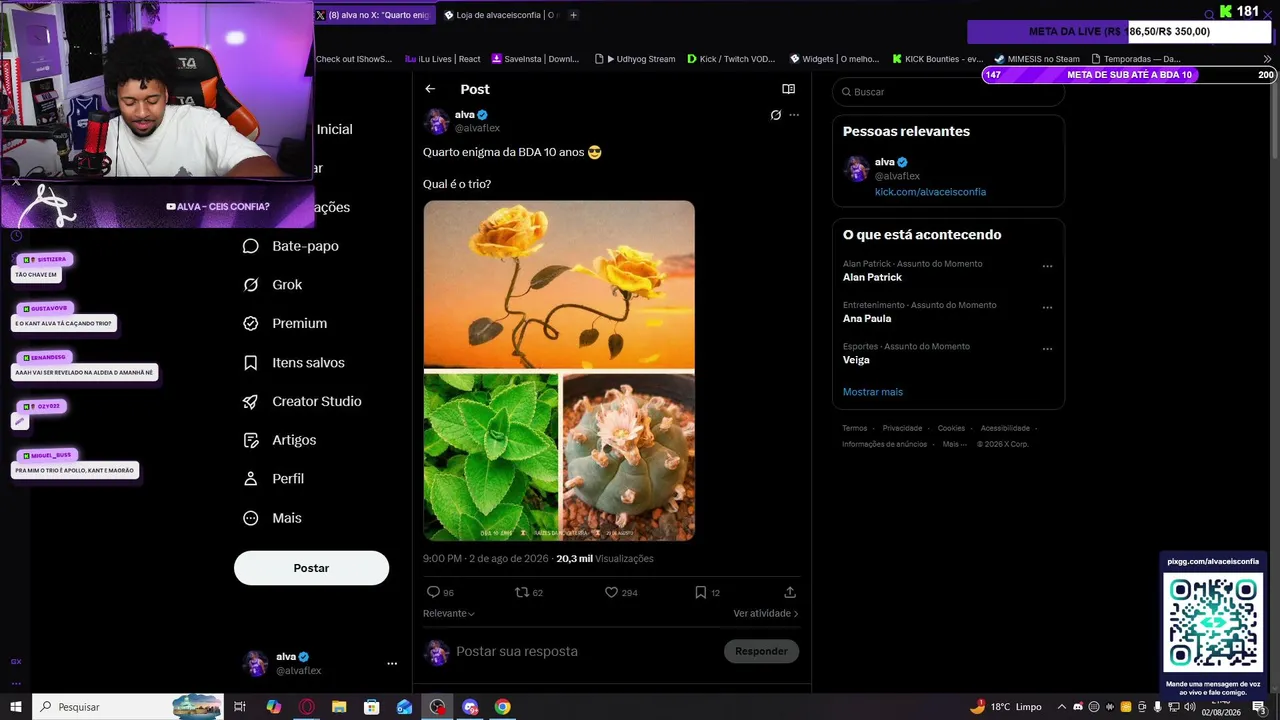Open Creator Studio in the sidebar
The width and height of the screenshot is (1280, 720).
[302, 401]
